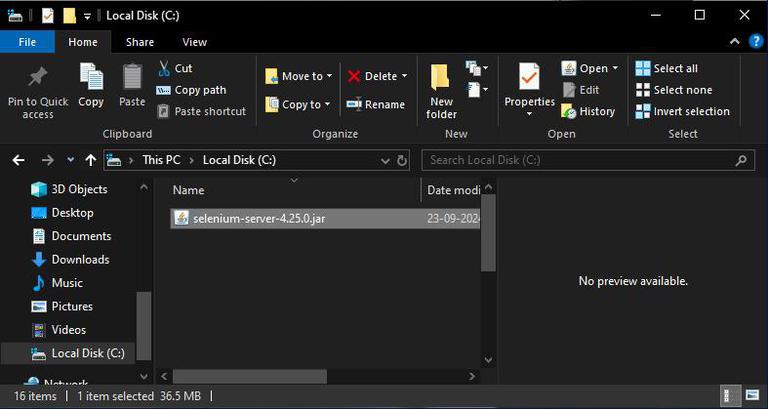Click the Edit ribbon button
The width and height of the screenshot is (768, 409).
(581, 90)
